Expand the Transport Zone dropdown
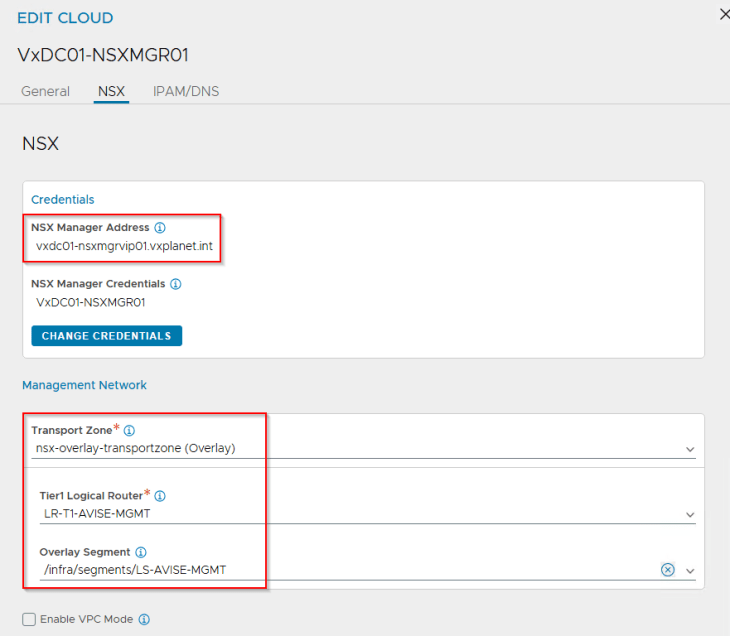Image resolution: width=730 pixels, height=636 pixels. point(690,449)
